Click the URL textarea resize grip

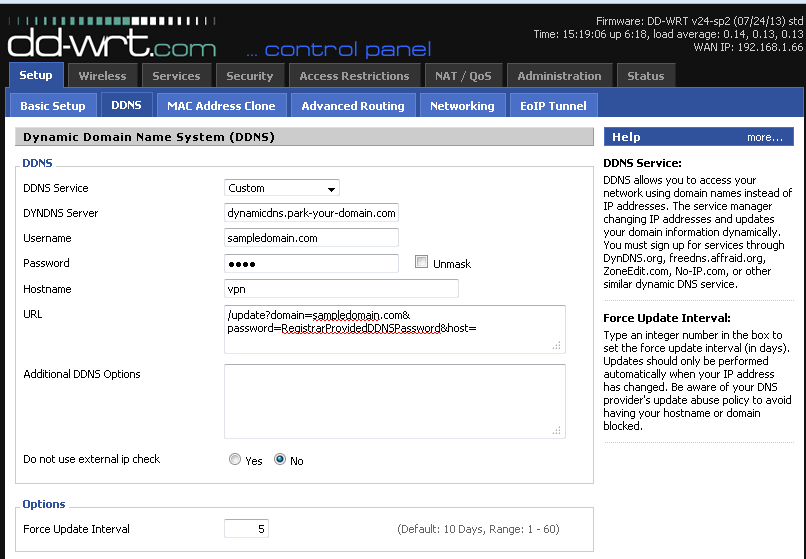557,346
